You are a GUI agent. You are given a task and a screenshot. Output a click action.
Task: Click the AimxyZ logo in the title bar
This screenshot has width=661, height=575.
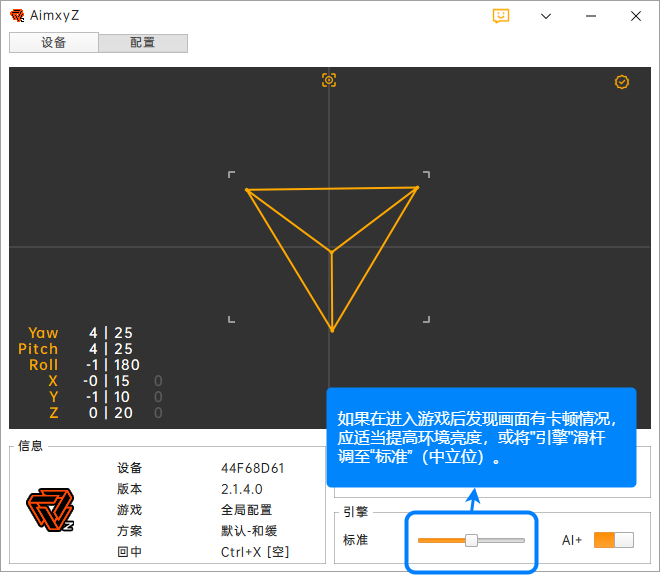click(17, 16)
